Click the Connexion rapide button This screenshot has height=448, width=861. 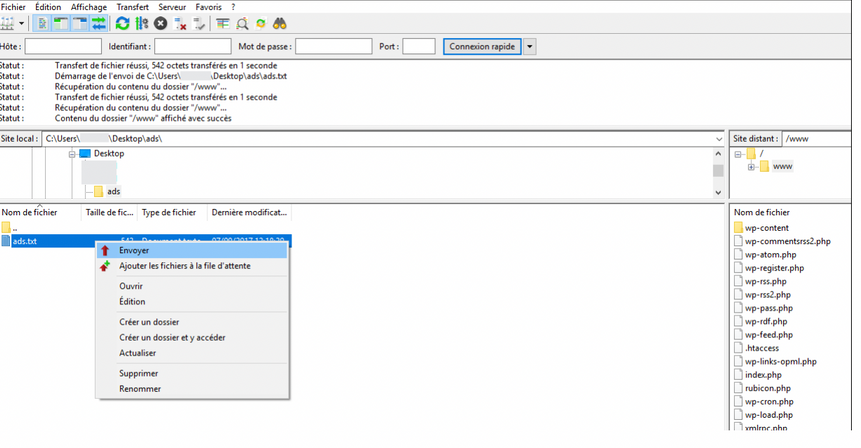482,46
